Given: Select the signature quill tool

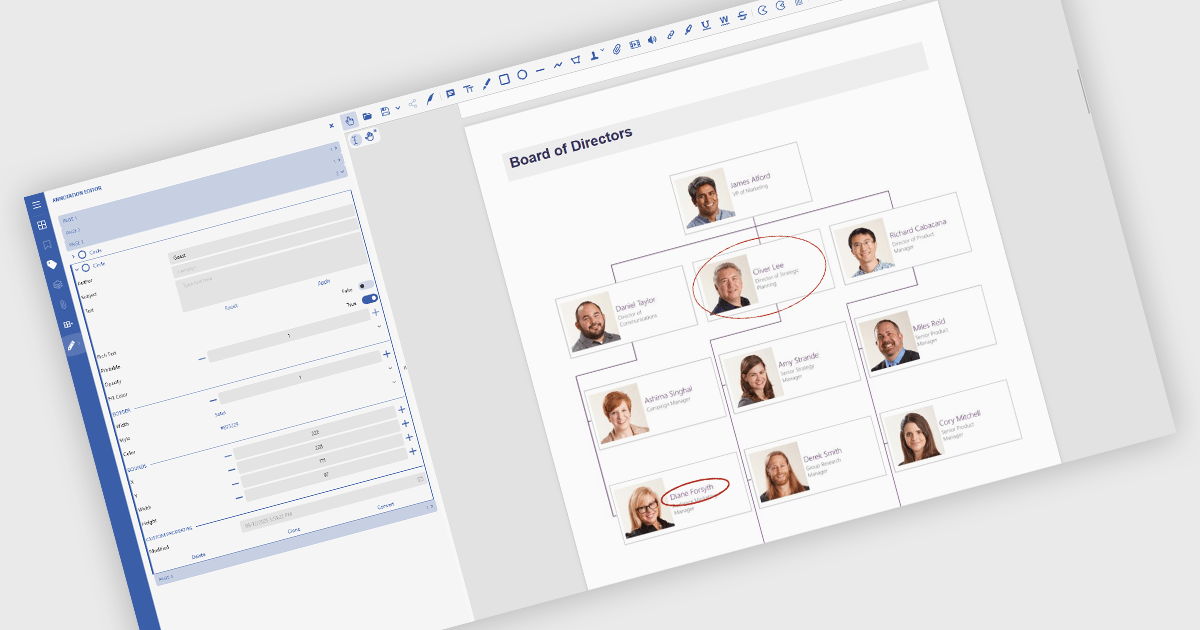Looking at the screenshot, I should point(430,99).
